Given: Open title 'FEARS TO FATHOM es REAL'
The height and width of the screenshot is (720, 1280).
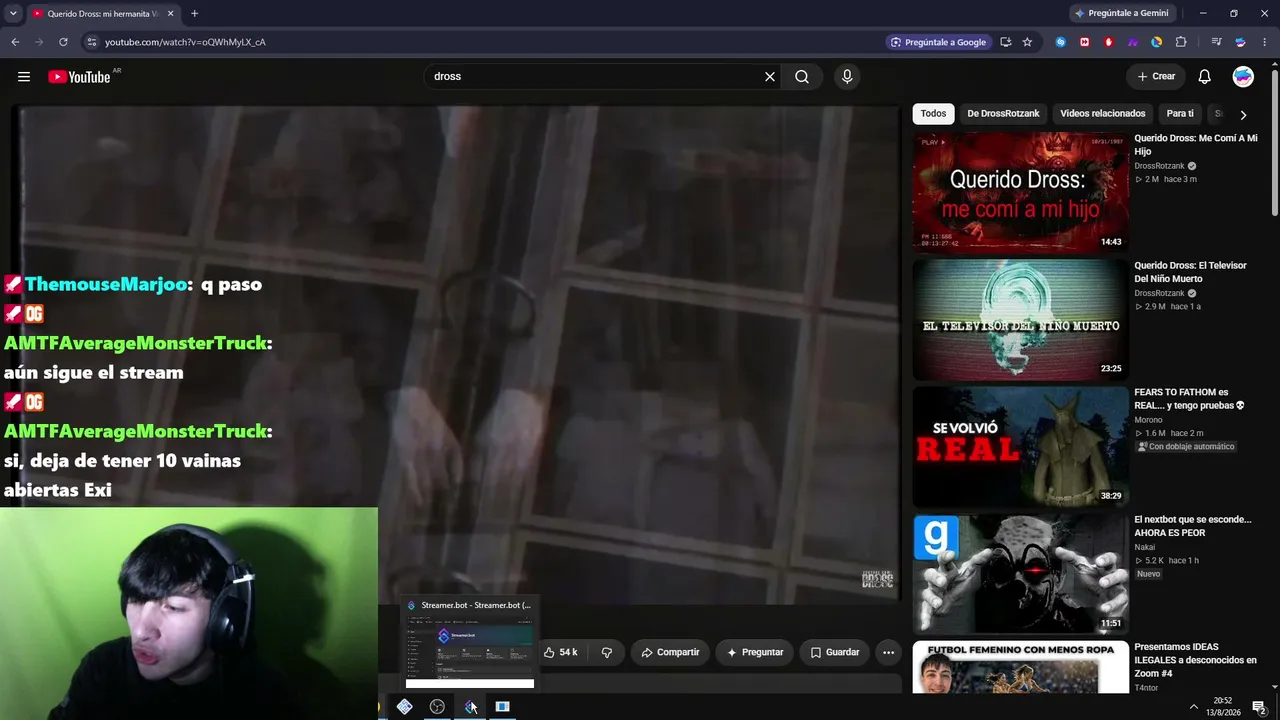Looking at the screenshot, I should point(1189,399).
